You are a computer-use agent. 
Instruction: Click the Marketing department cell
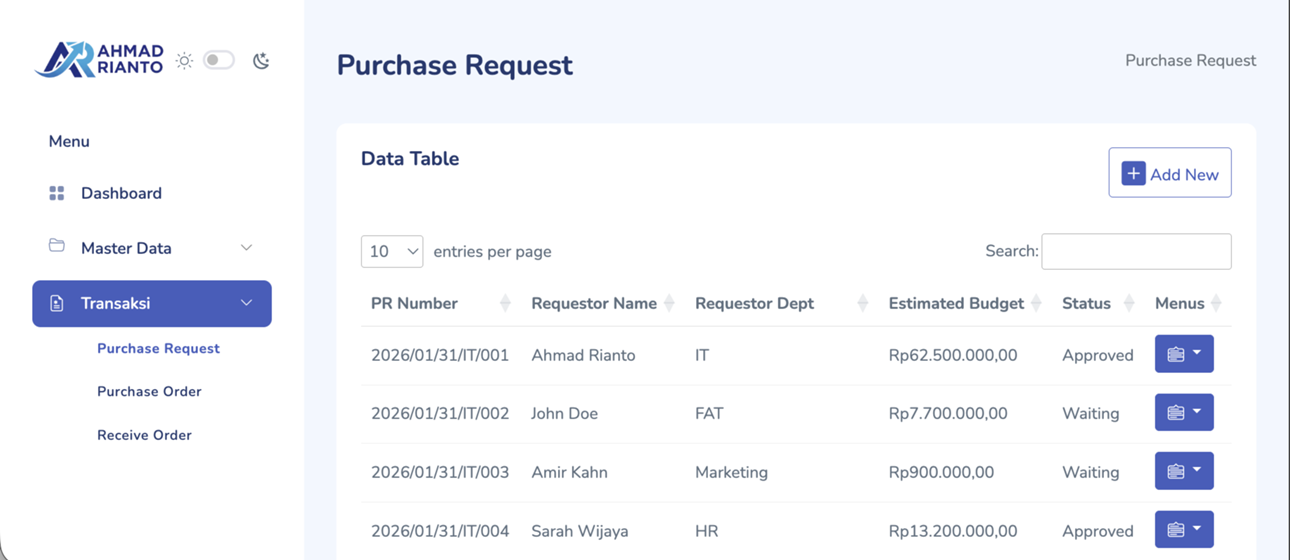tap(731, 472)
